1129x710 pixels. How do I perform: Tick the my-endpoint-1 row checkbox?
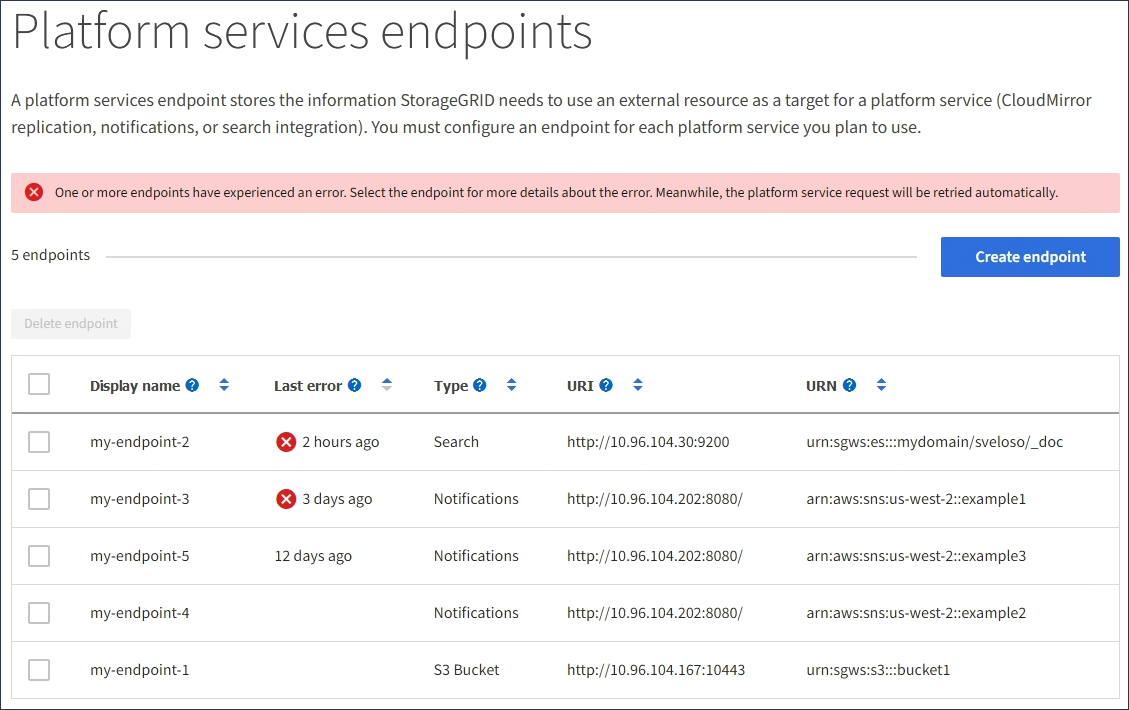click(39, 670)
